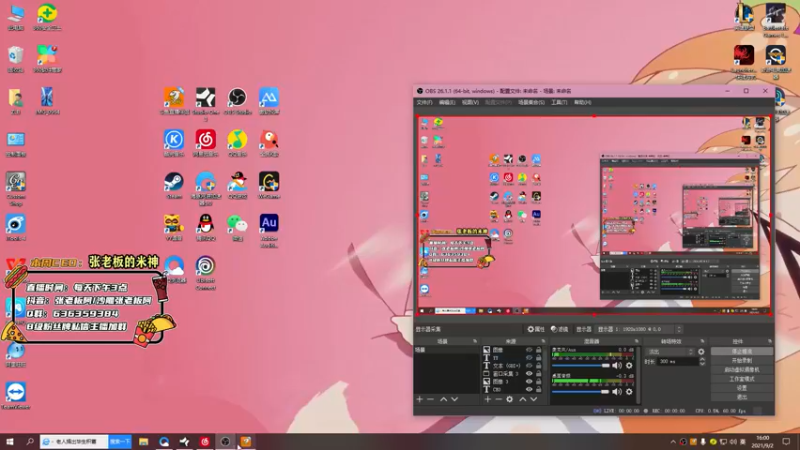The width and height of the screenshot is (800, 450).
Task: Open the Steam desktop shortcut
Action: tap(174, 186)
